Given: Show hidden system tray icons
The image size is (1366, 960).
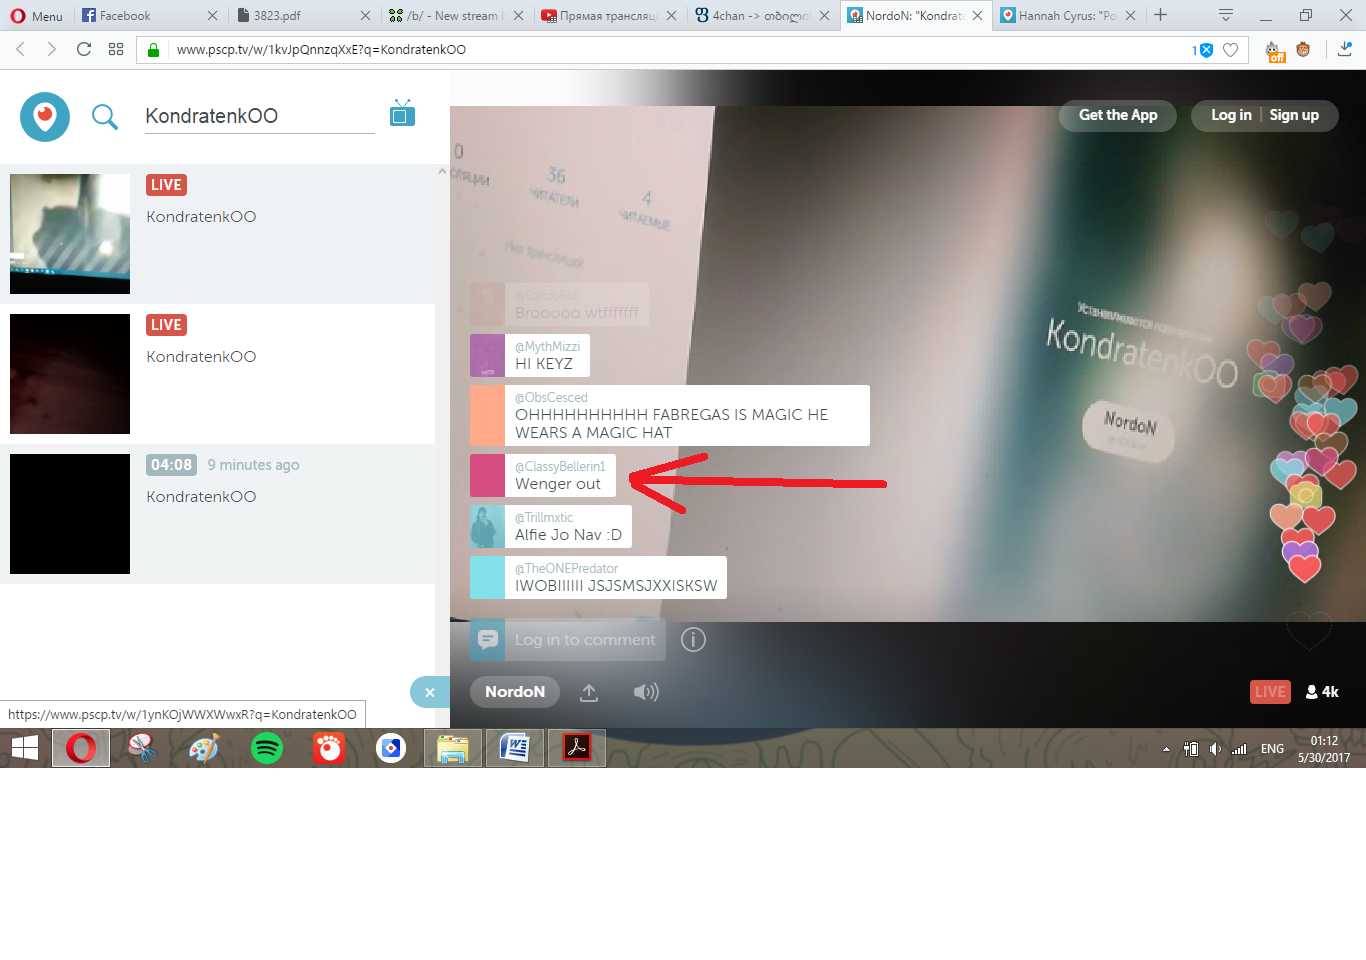Looking at the screenshot, I should pyautogui.click(x=1166, y=749).
